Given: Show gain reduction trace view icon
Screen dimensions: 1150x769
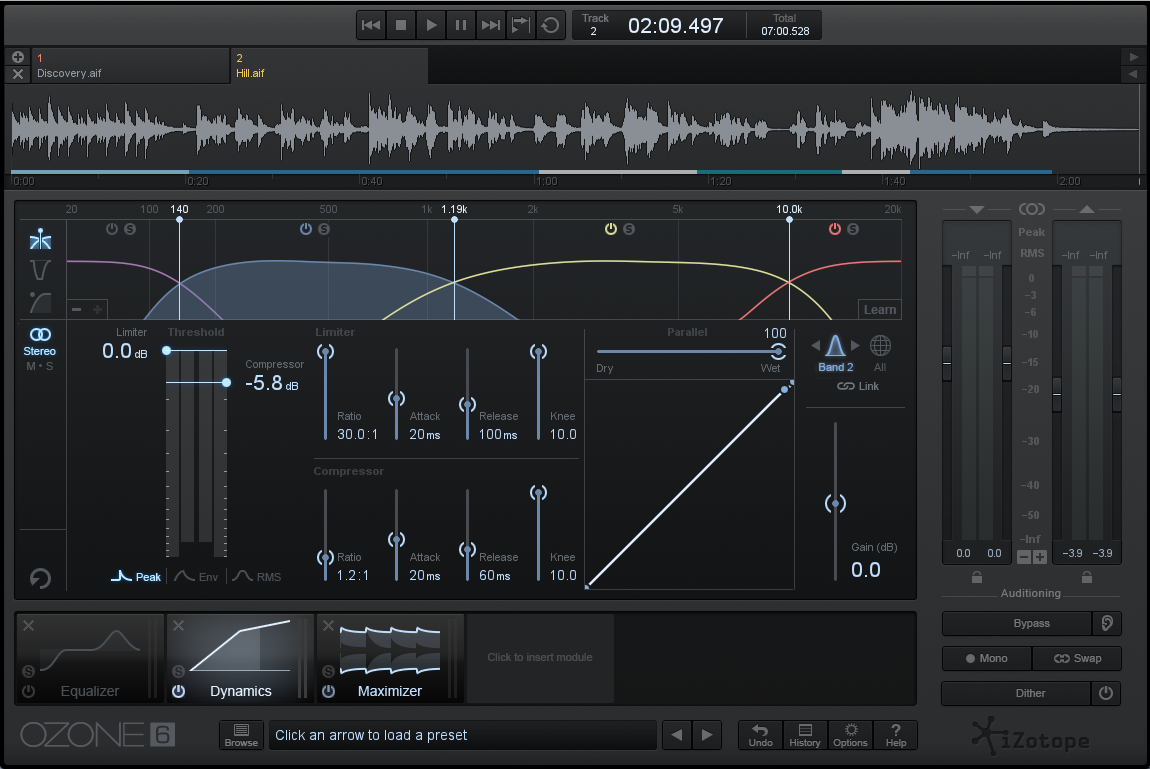Looking at the screenshot, I should point(40,270).
